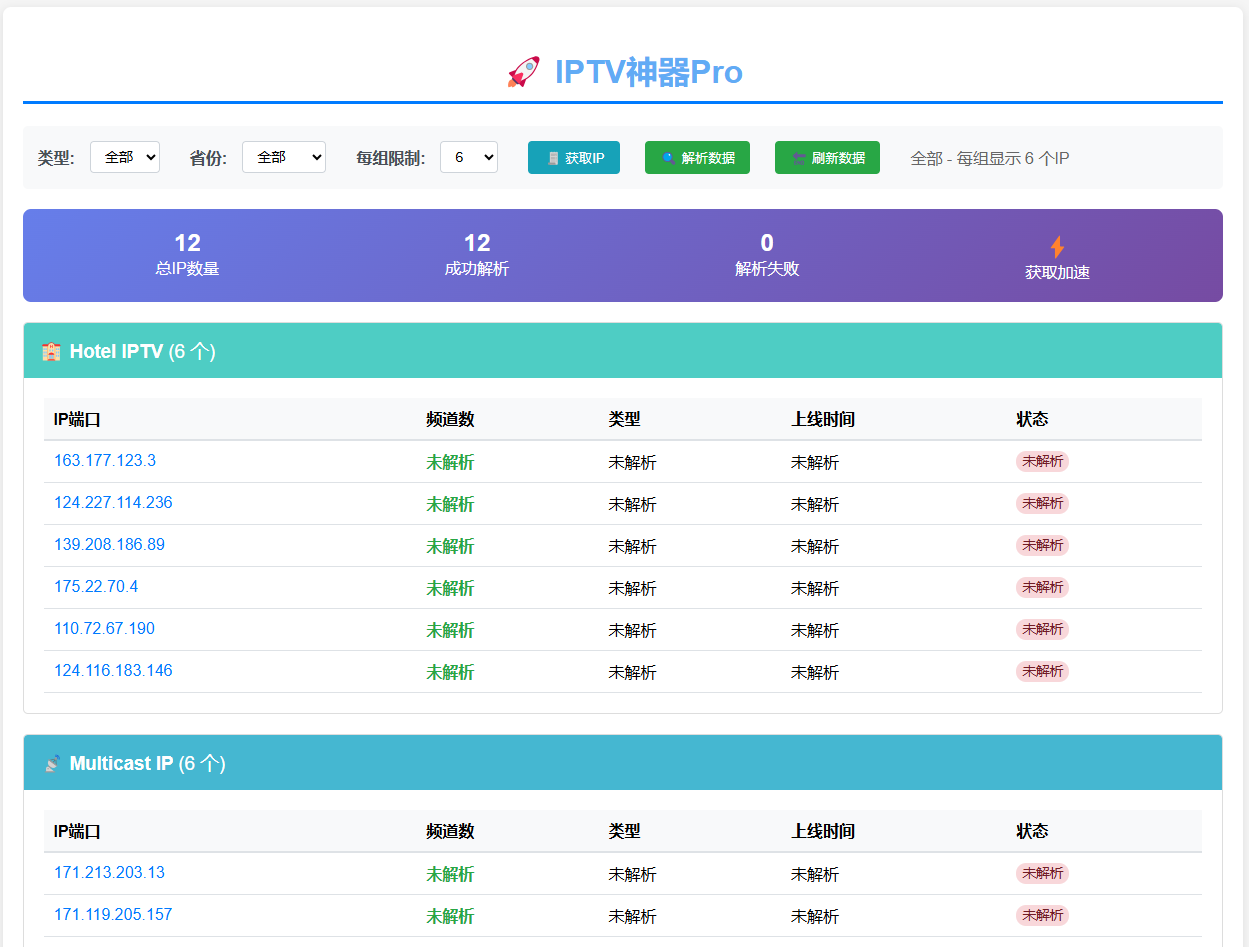
Task: Click the 未解析 status badge for 139.208.186.89
Action: (x=1042, y=545)
